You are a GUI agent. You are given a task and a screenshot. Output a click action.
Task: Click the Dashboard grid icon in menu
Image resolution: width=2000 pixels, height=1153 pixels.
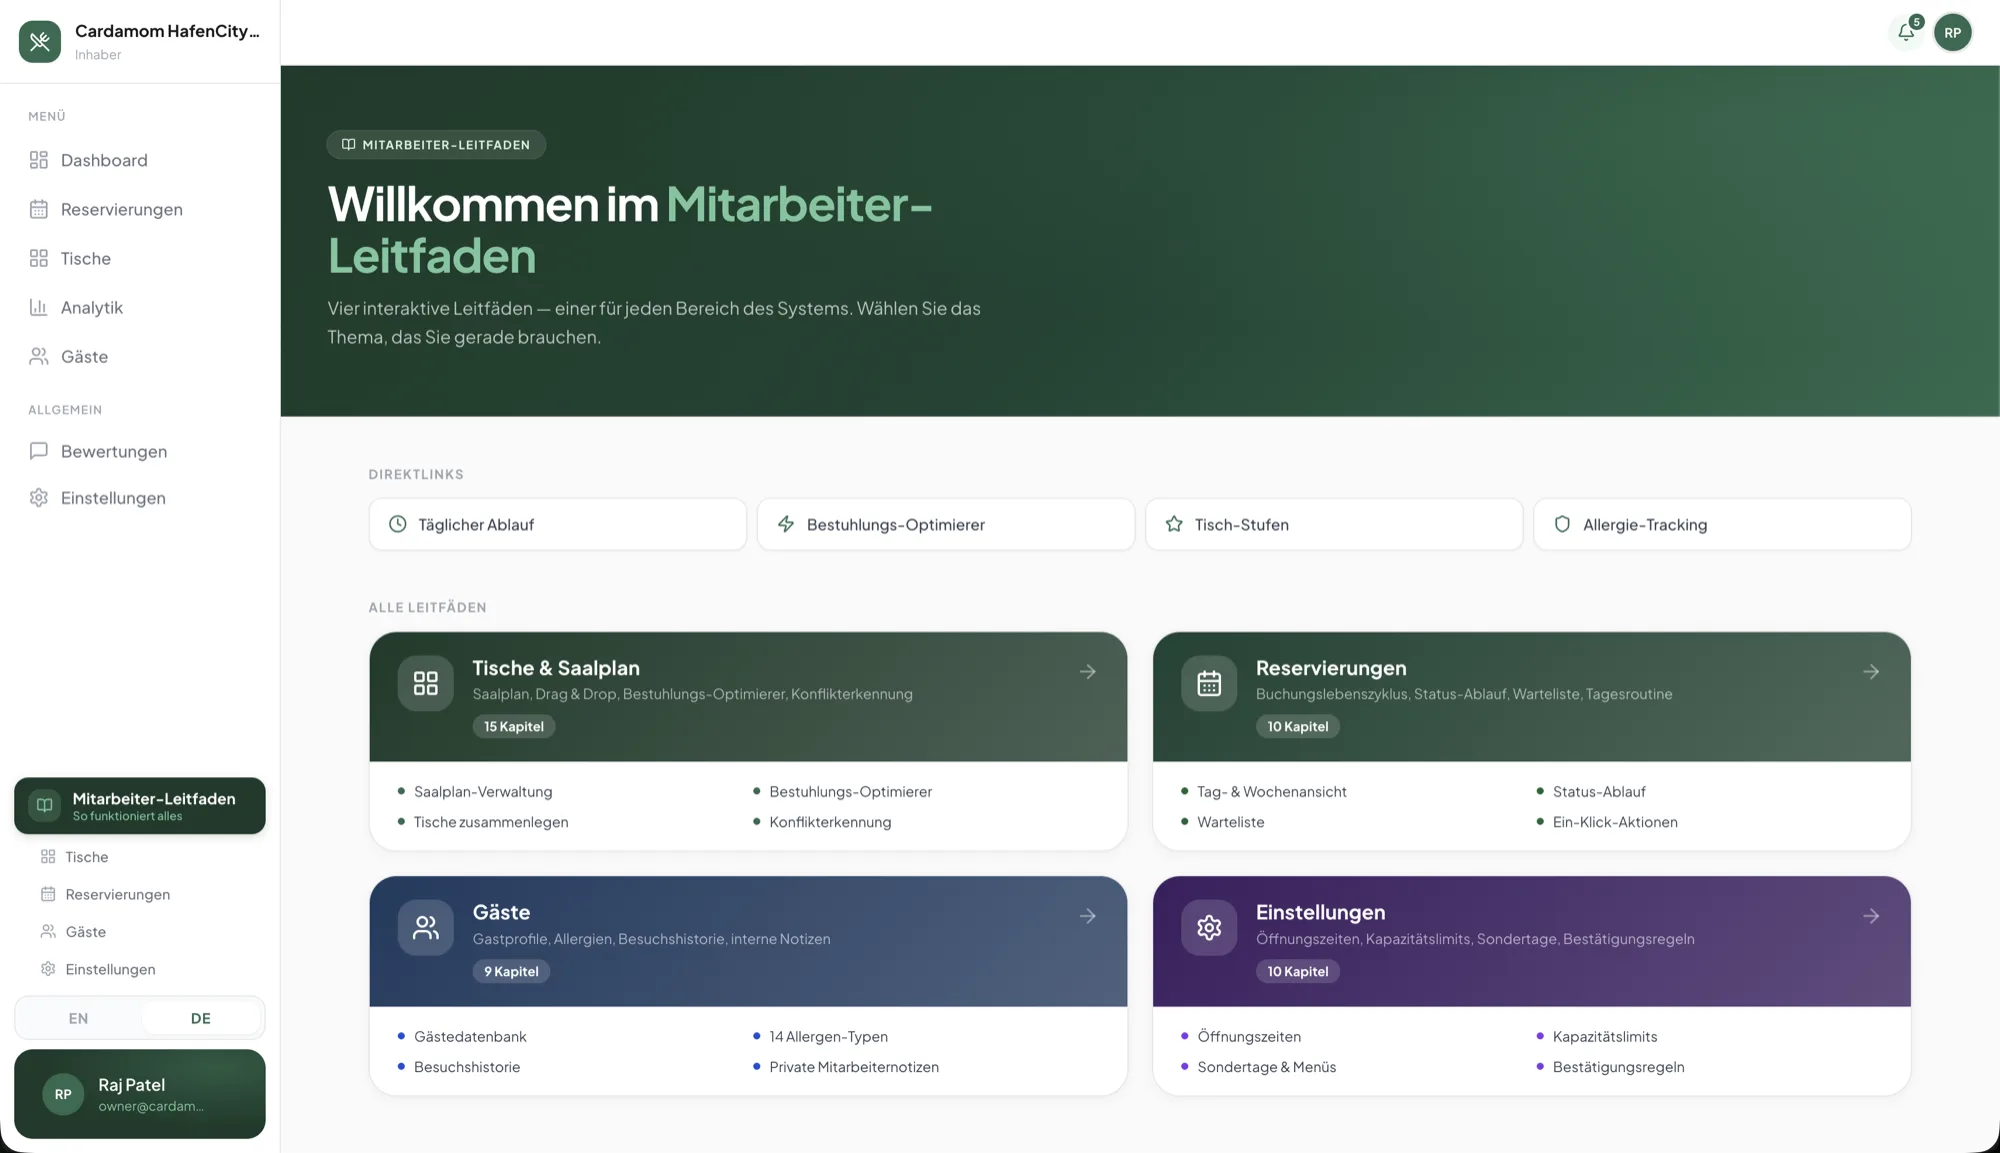[39, 160]
